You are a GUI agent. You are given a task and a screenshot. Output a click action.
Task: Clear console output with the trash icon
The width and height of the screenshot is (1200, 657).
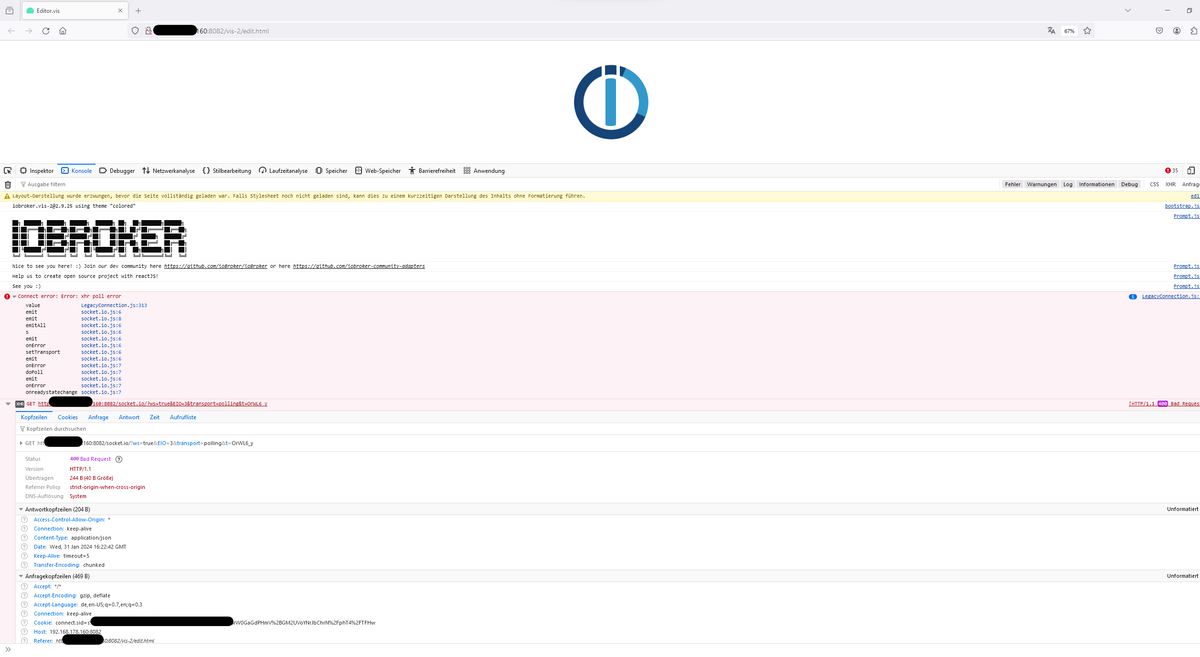8,184
